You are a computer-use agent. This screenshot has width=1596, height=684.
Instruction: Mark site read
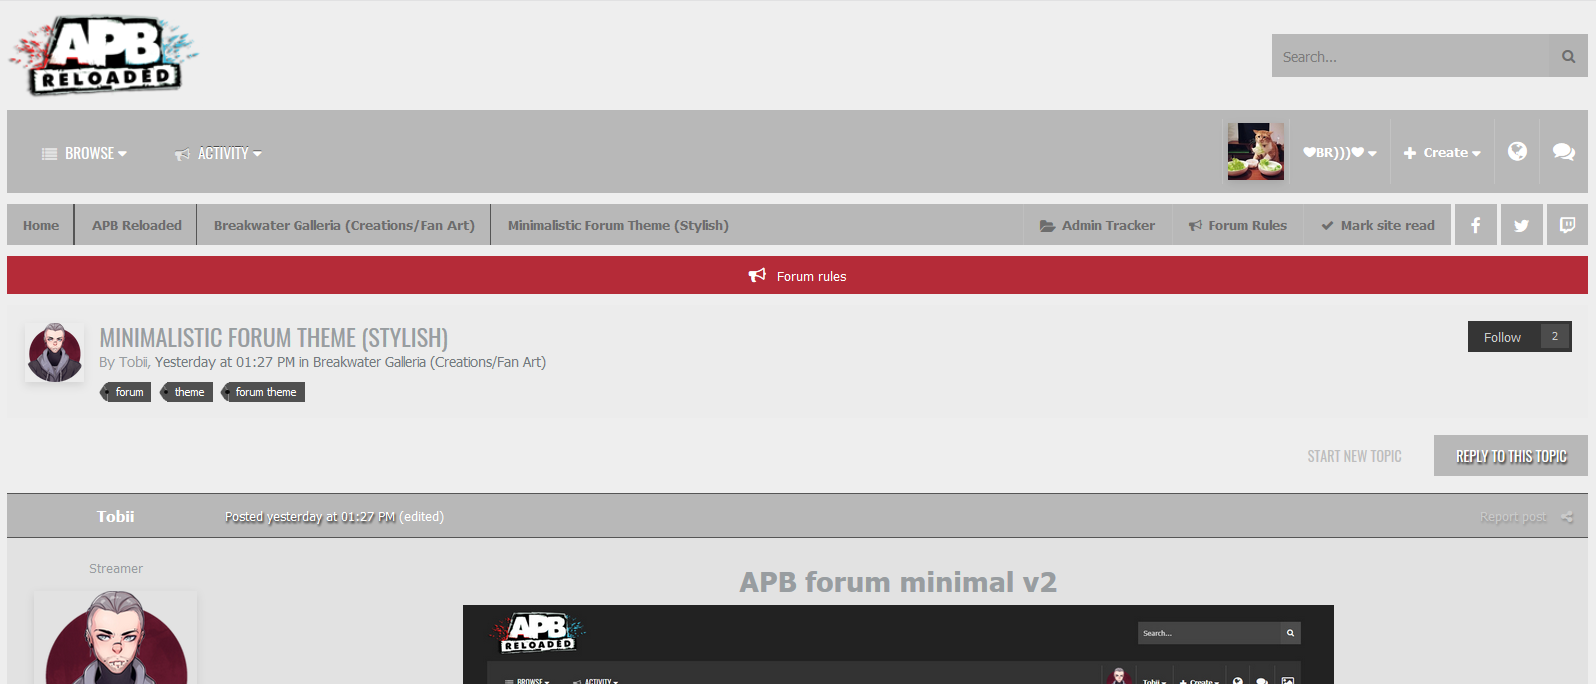tap(1377, 225)
